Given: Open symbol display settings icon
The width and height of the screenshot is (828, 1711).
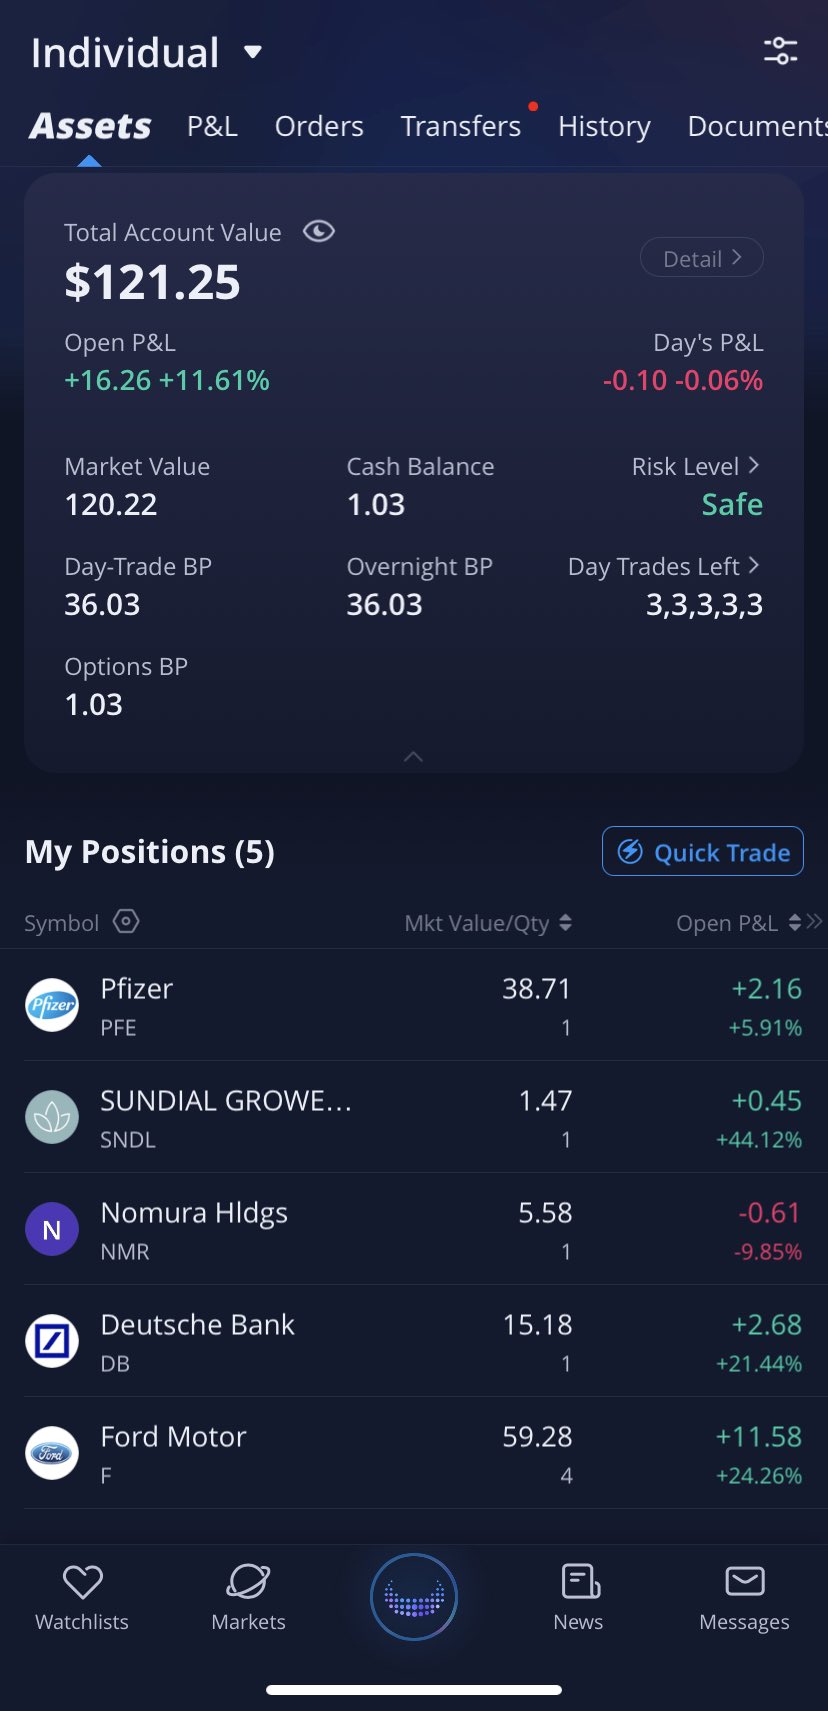Looking at the screenshot, I should (x=126, y=921).
